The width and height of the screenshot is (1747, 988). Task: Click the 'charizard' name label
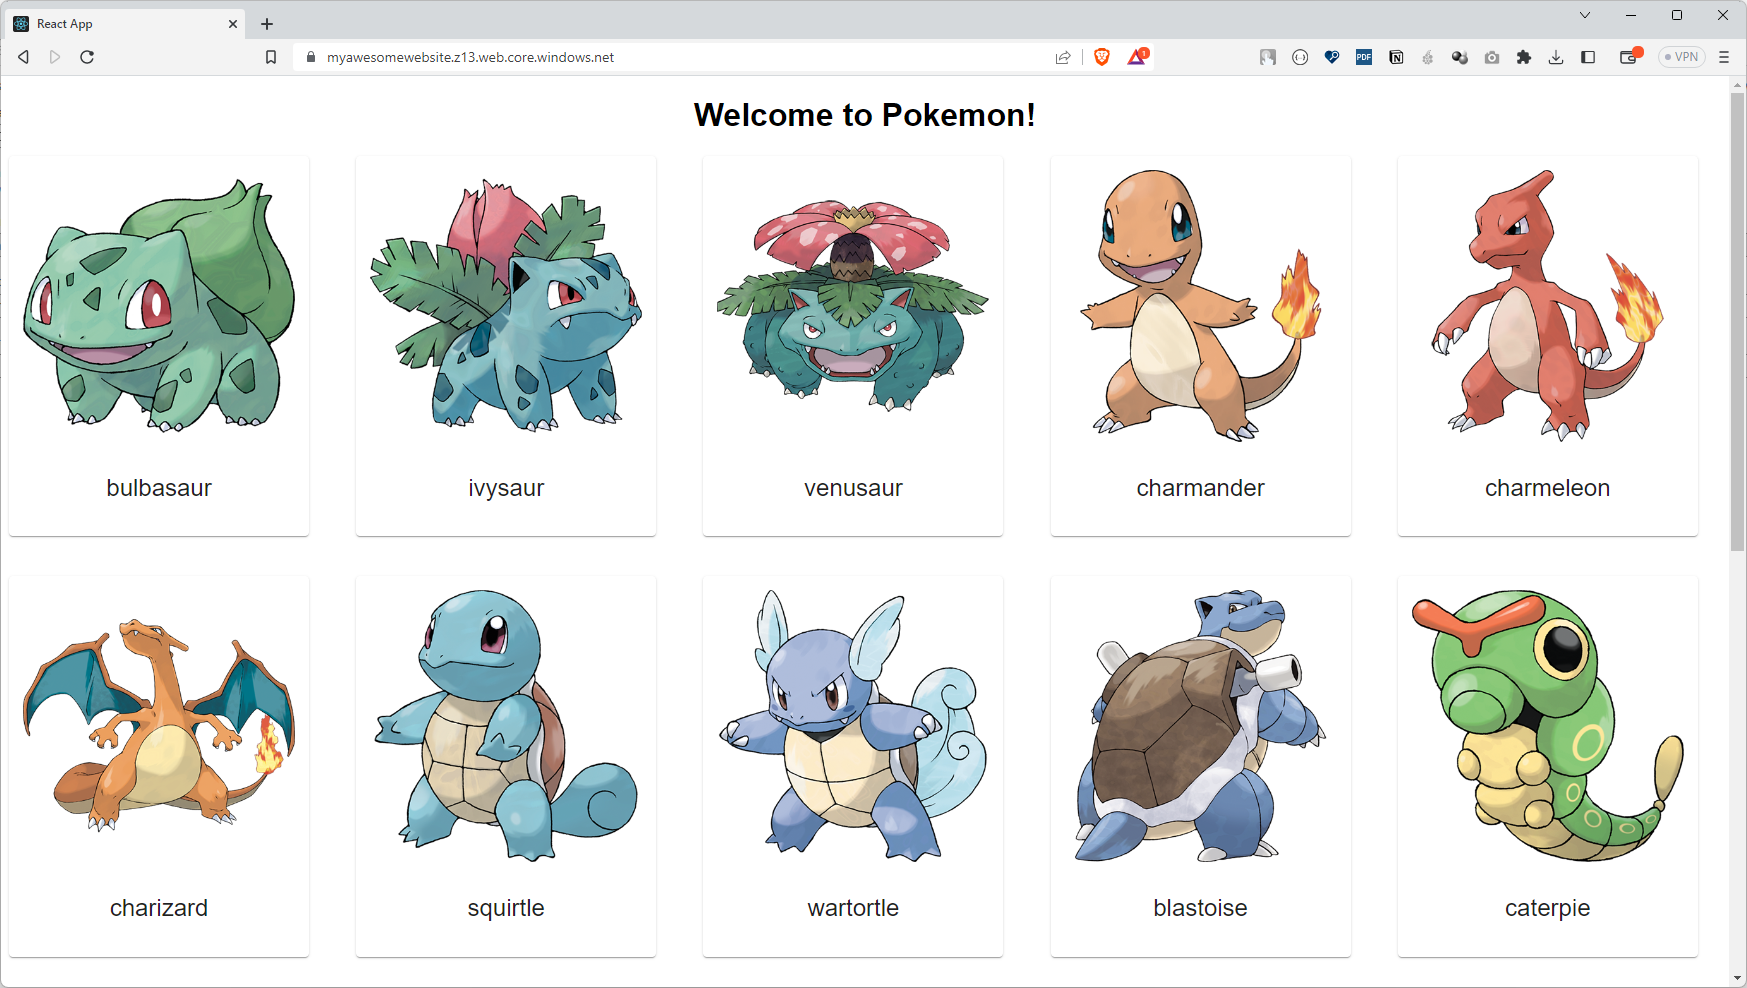pos(159,908)
